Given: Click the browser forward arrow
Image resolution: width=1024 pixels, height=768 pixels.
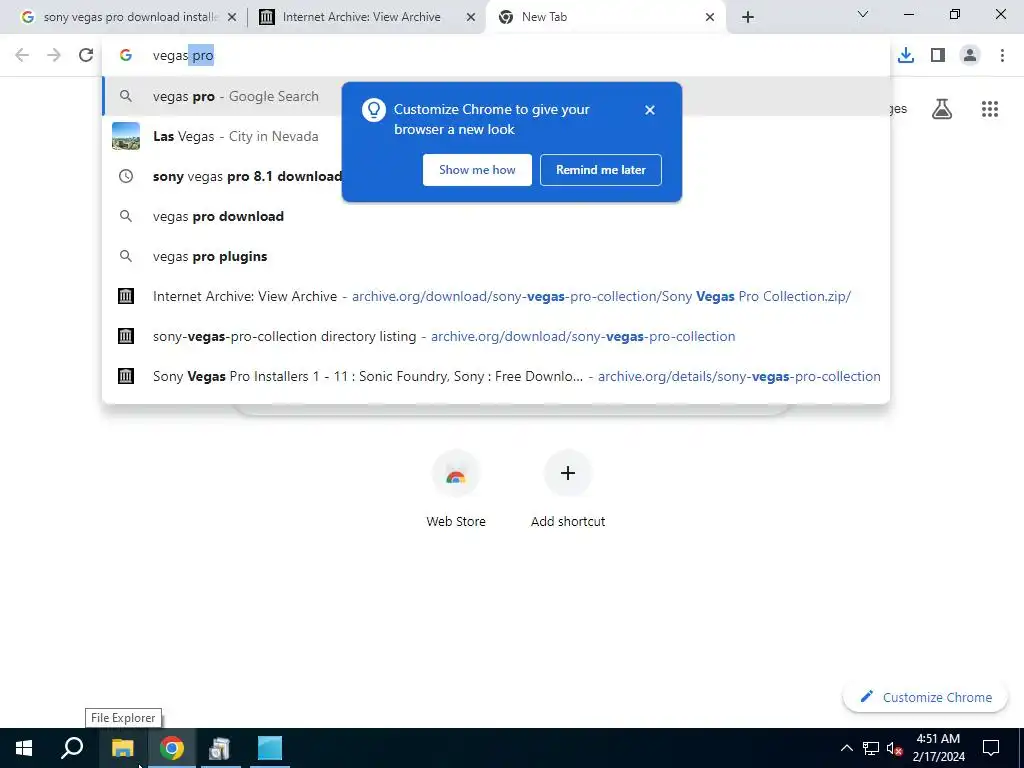Looking at the screenshot, I should pos(54,56).
